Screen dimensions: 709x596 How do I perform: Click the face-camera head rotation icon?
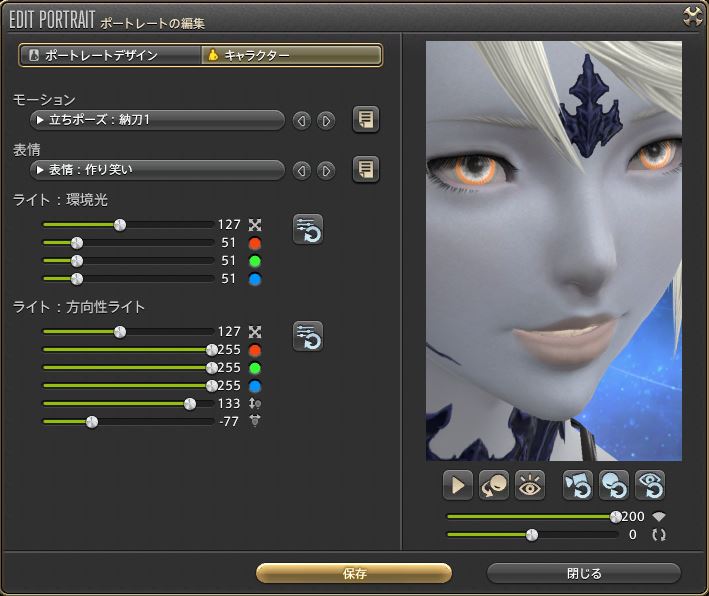[494, 485]
